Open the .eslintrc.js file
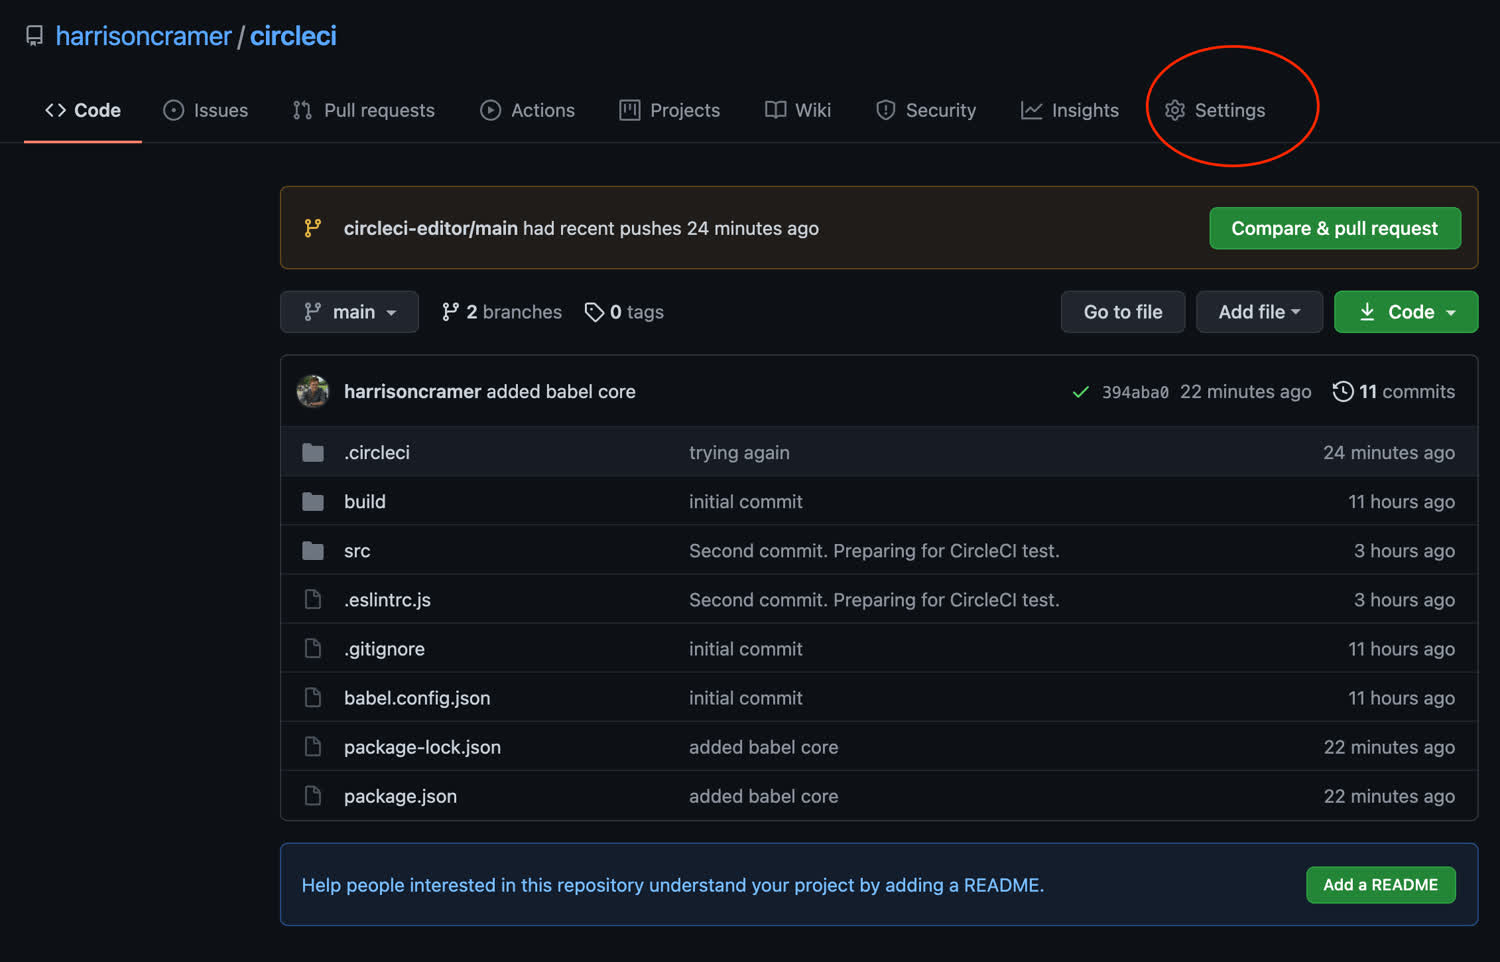This screenshot has height=962, width=1500. click(x=387, y=600)
